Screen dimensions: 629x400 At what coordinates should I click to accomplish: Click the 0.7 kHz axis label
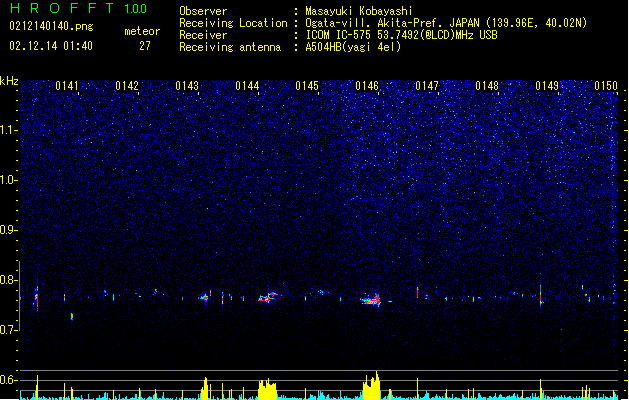pyautogui.click(x=9, y=330)
